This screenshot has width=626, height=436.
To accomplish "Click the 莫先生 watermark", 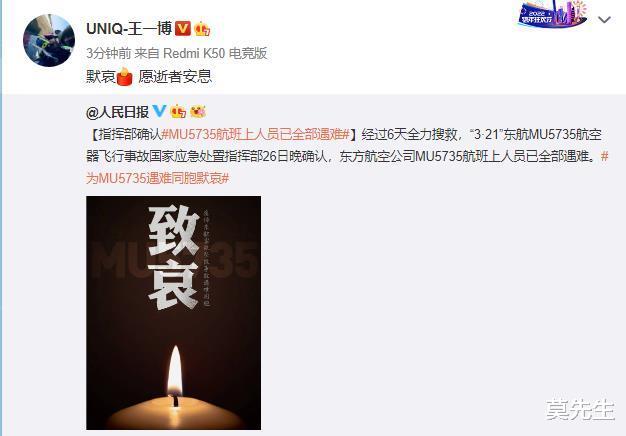I will point(580,409).
